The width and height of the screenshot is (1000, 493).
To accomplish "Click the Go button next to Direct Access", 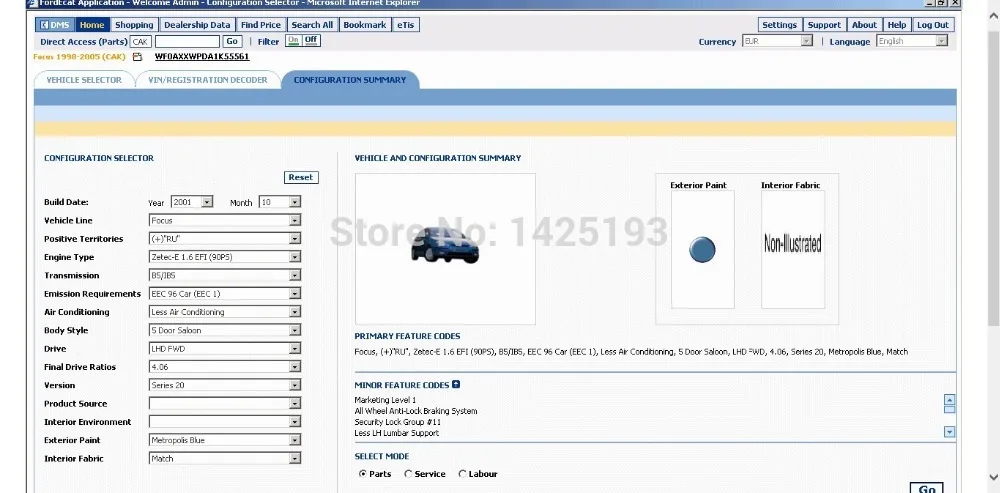I will point(232,41).
